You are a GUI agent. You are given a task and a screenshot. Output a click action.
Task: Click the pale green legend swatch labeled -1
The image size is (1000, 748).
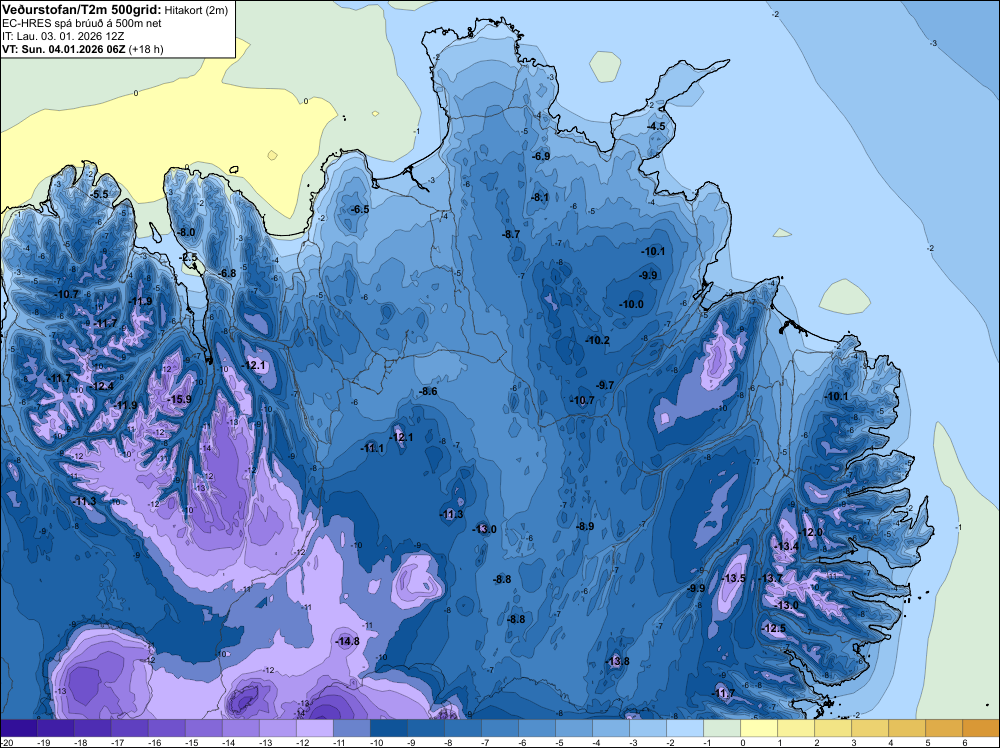pyautogui.click(x=721, y=728)
